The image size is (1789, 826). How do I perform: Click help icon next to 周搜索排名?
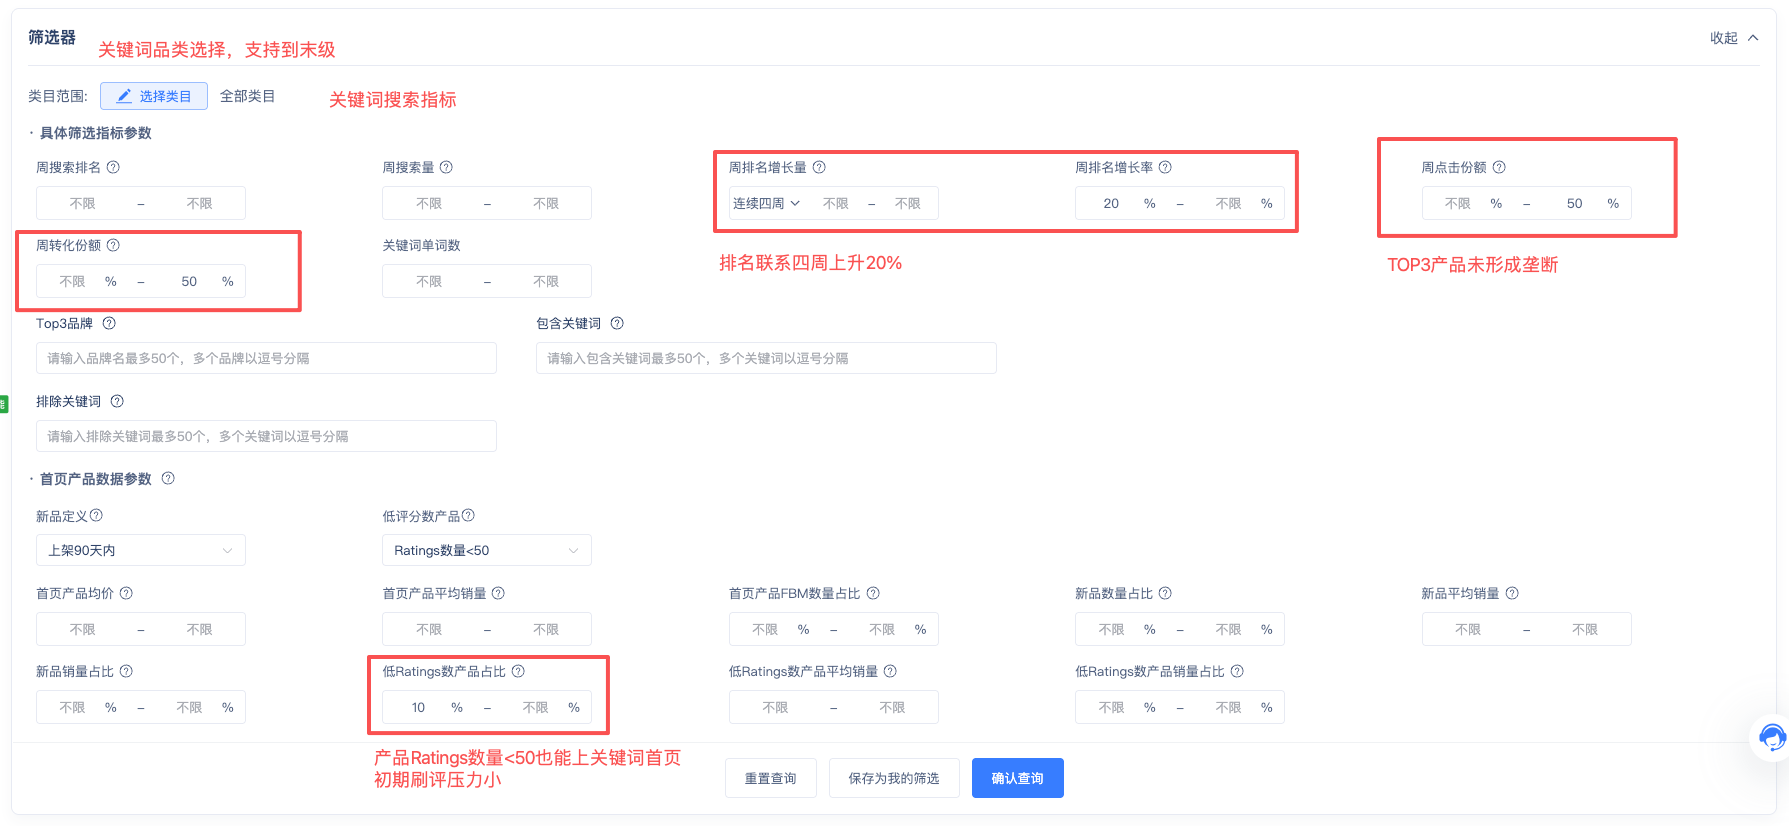tap(113, 167)
